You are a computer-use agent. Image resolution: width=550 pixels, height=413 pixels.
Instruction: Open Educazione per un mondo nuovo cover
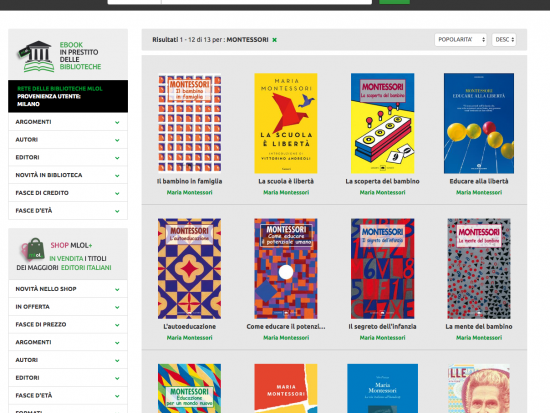coord(189,388)
